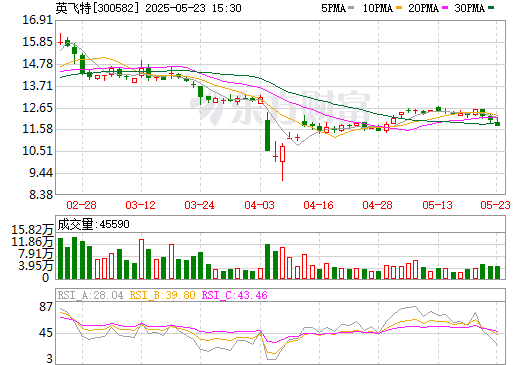Click the 11.58 price axis label
The width and height of the screenshot is (520, 365).
38,129
